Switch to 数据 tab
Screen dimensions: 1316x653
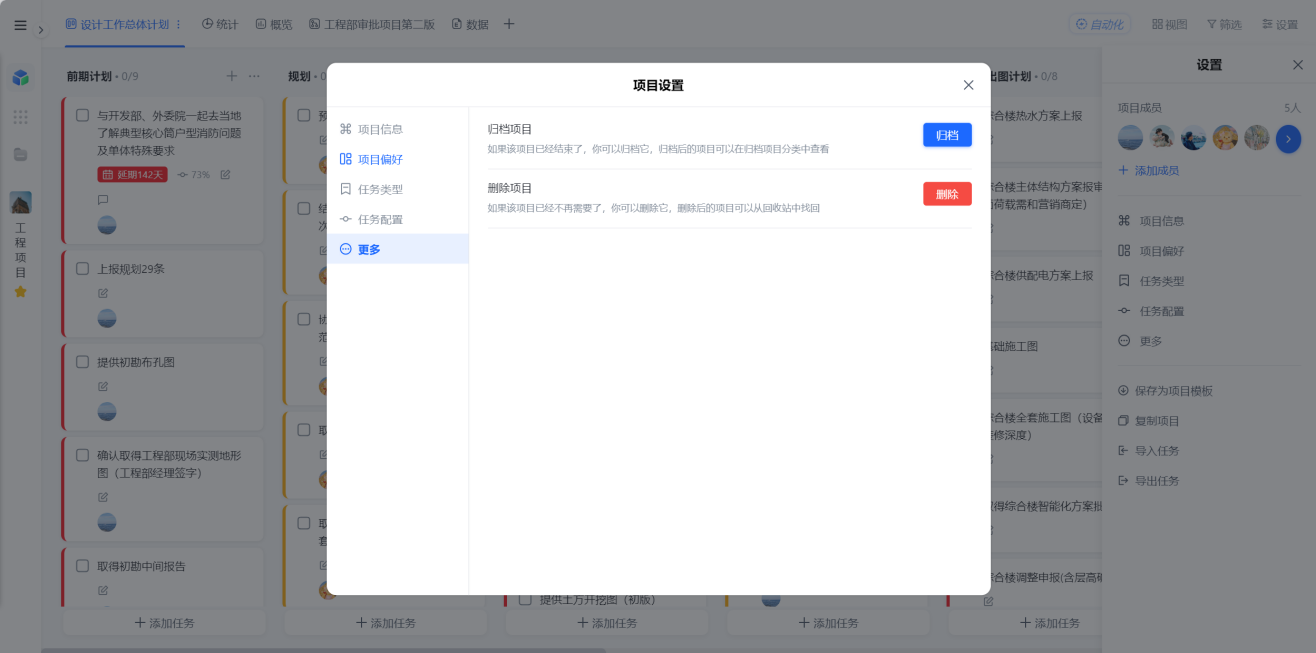click(470, 24)
